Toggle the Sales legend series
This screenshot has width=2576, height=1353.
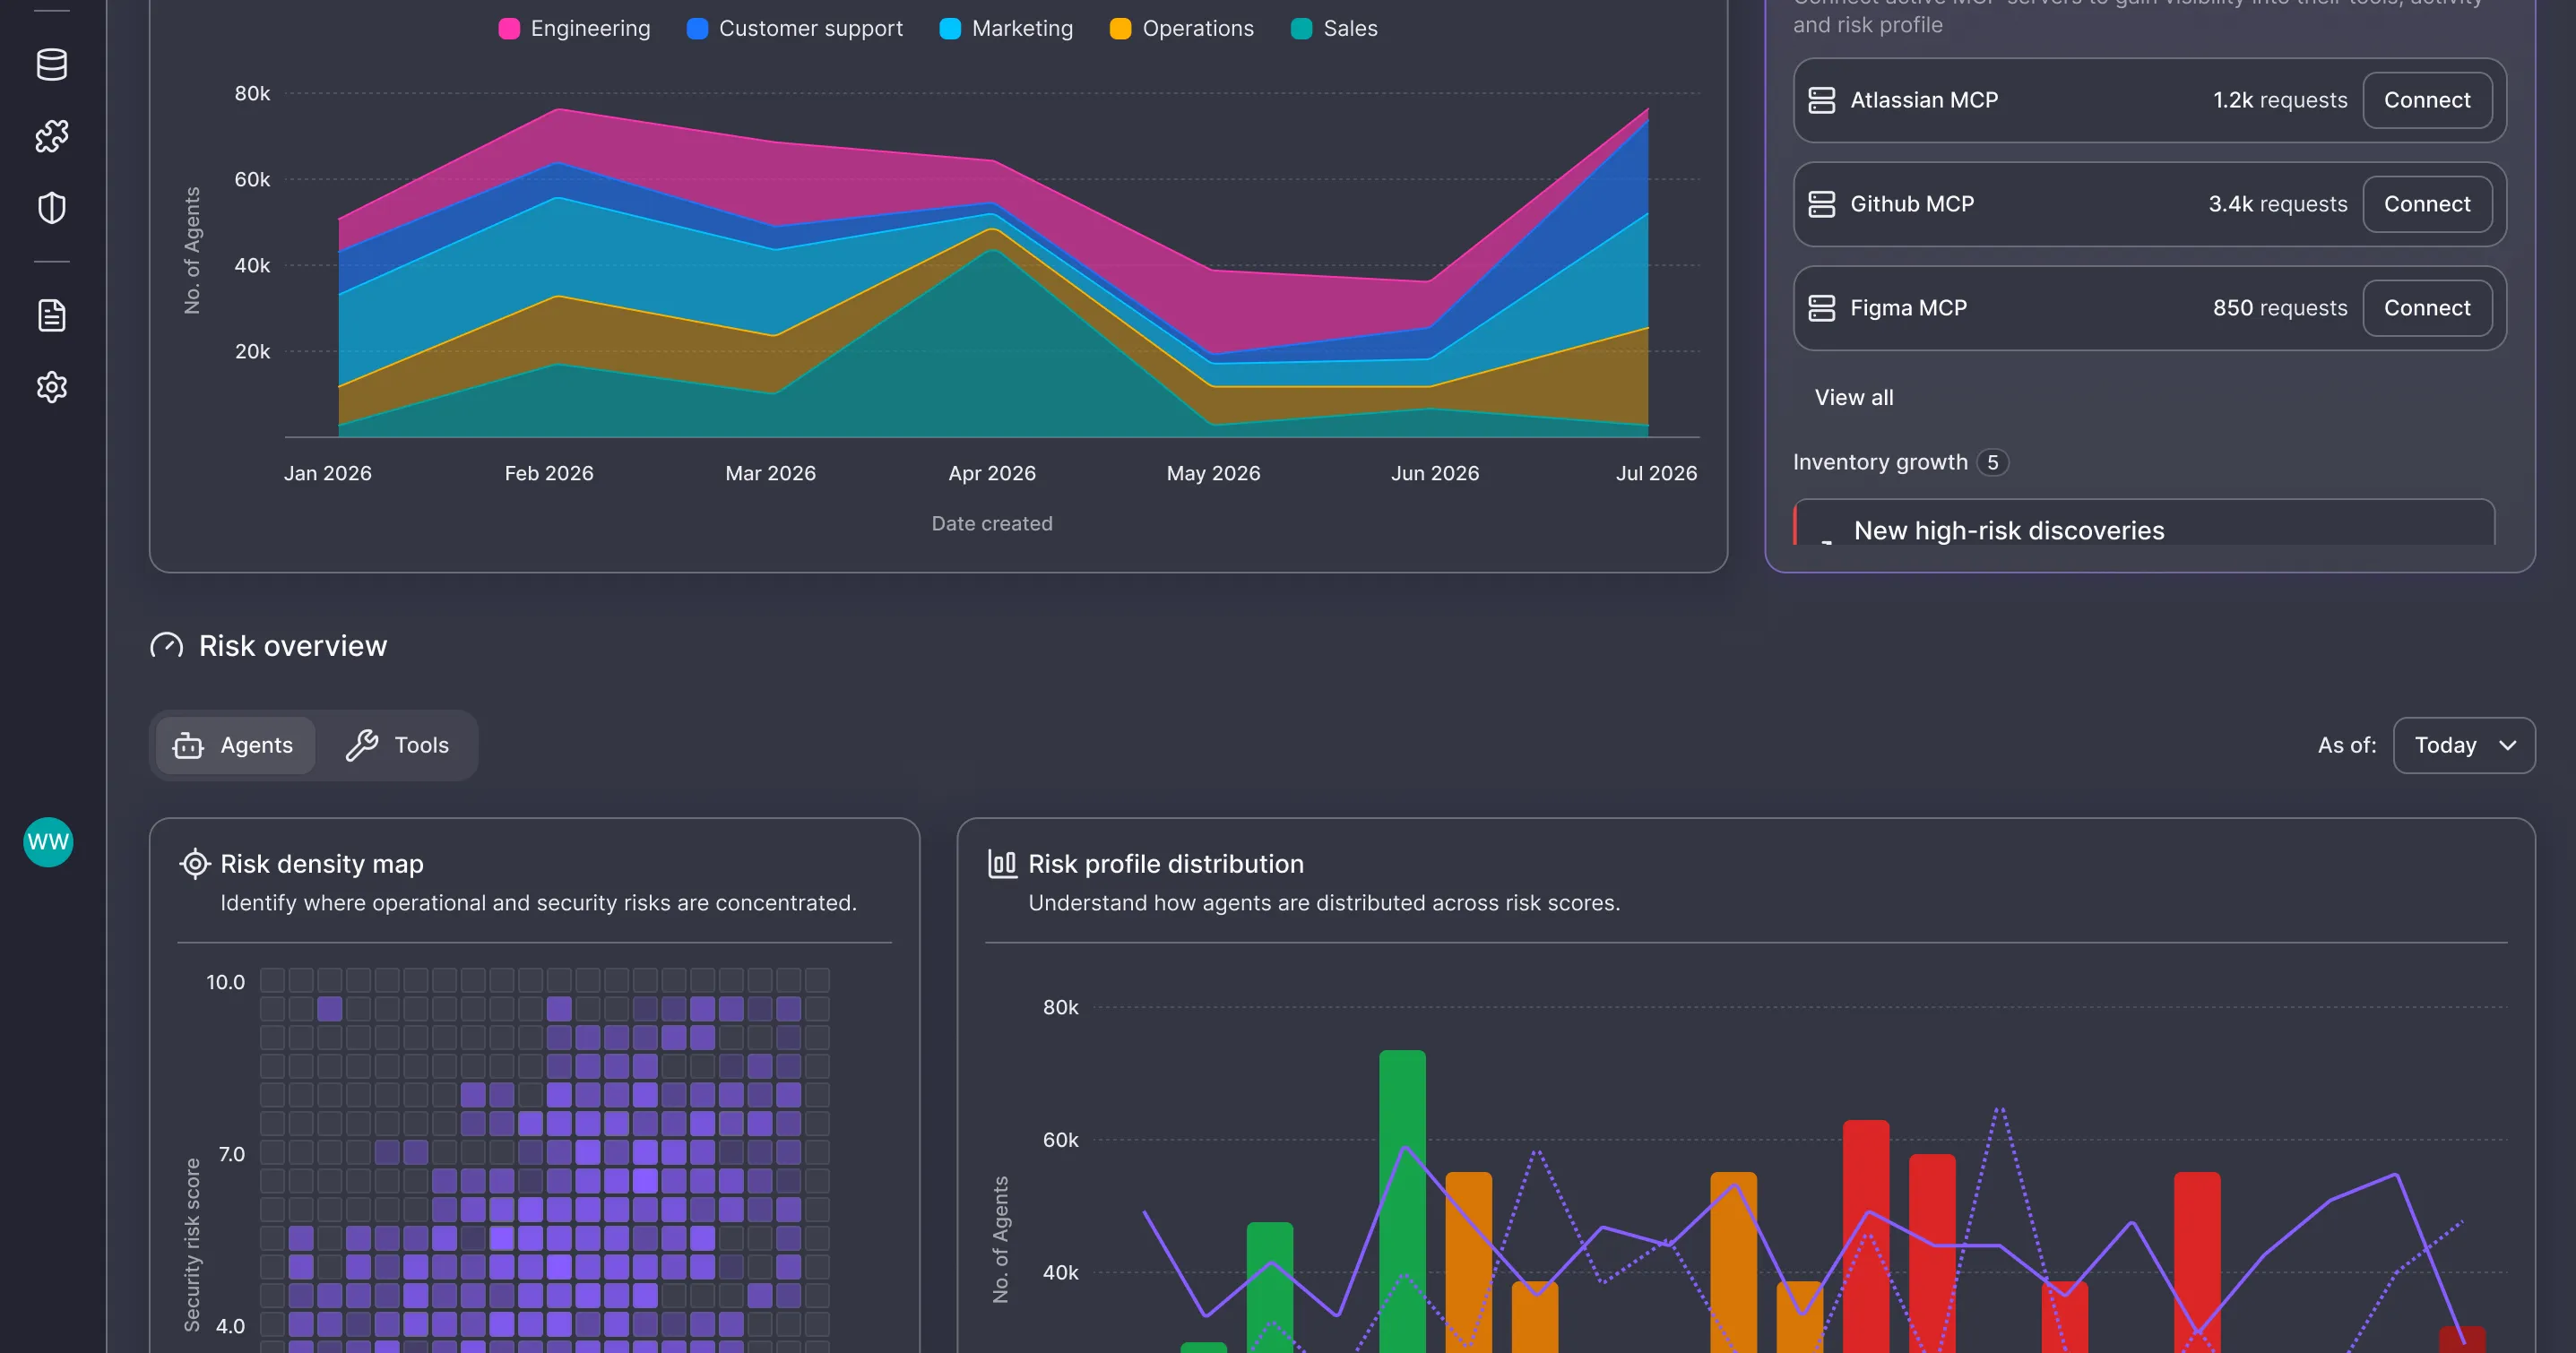pos(1335,28)
